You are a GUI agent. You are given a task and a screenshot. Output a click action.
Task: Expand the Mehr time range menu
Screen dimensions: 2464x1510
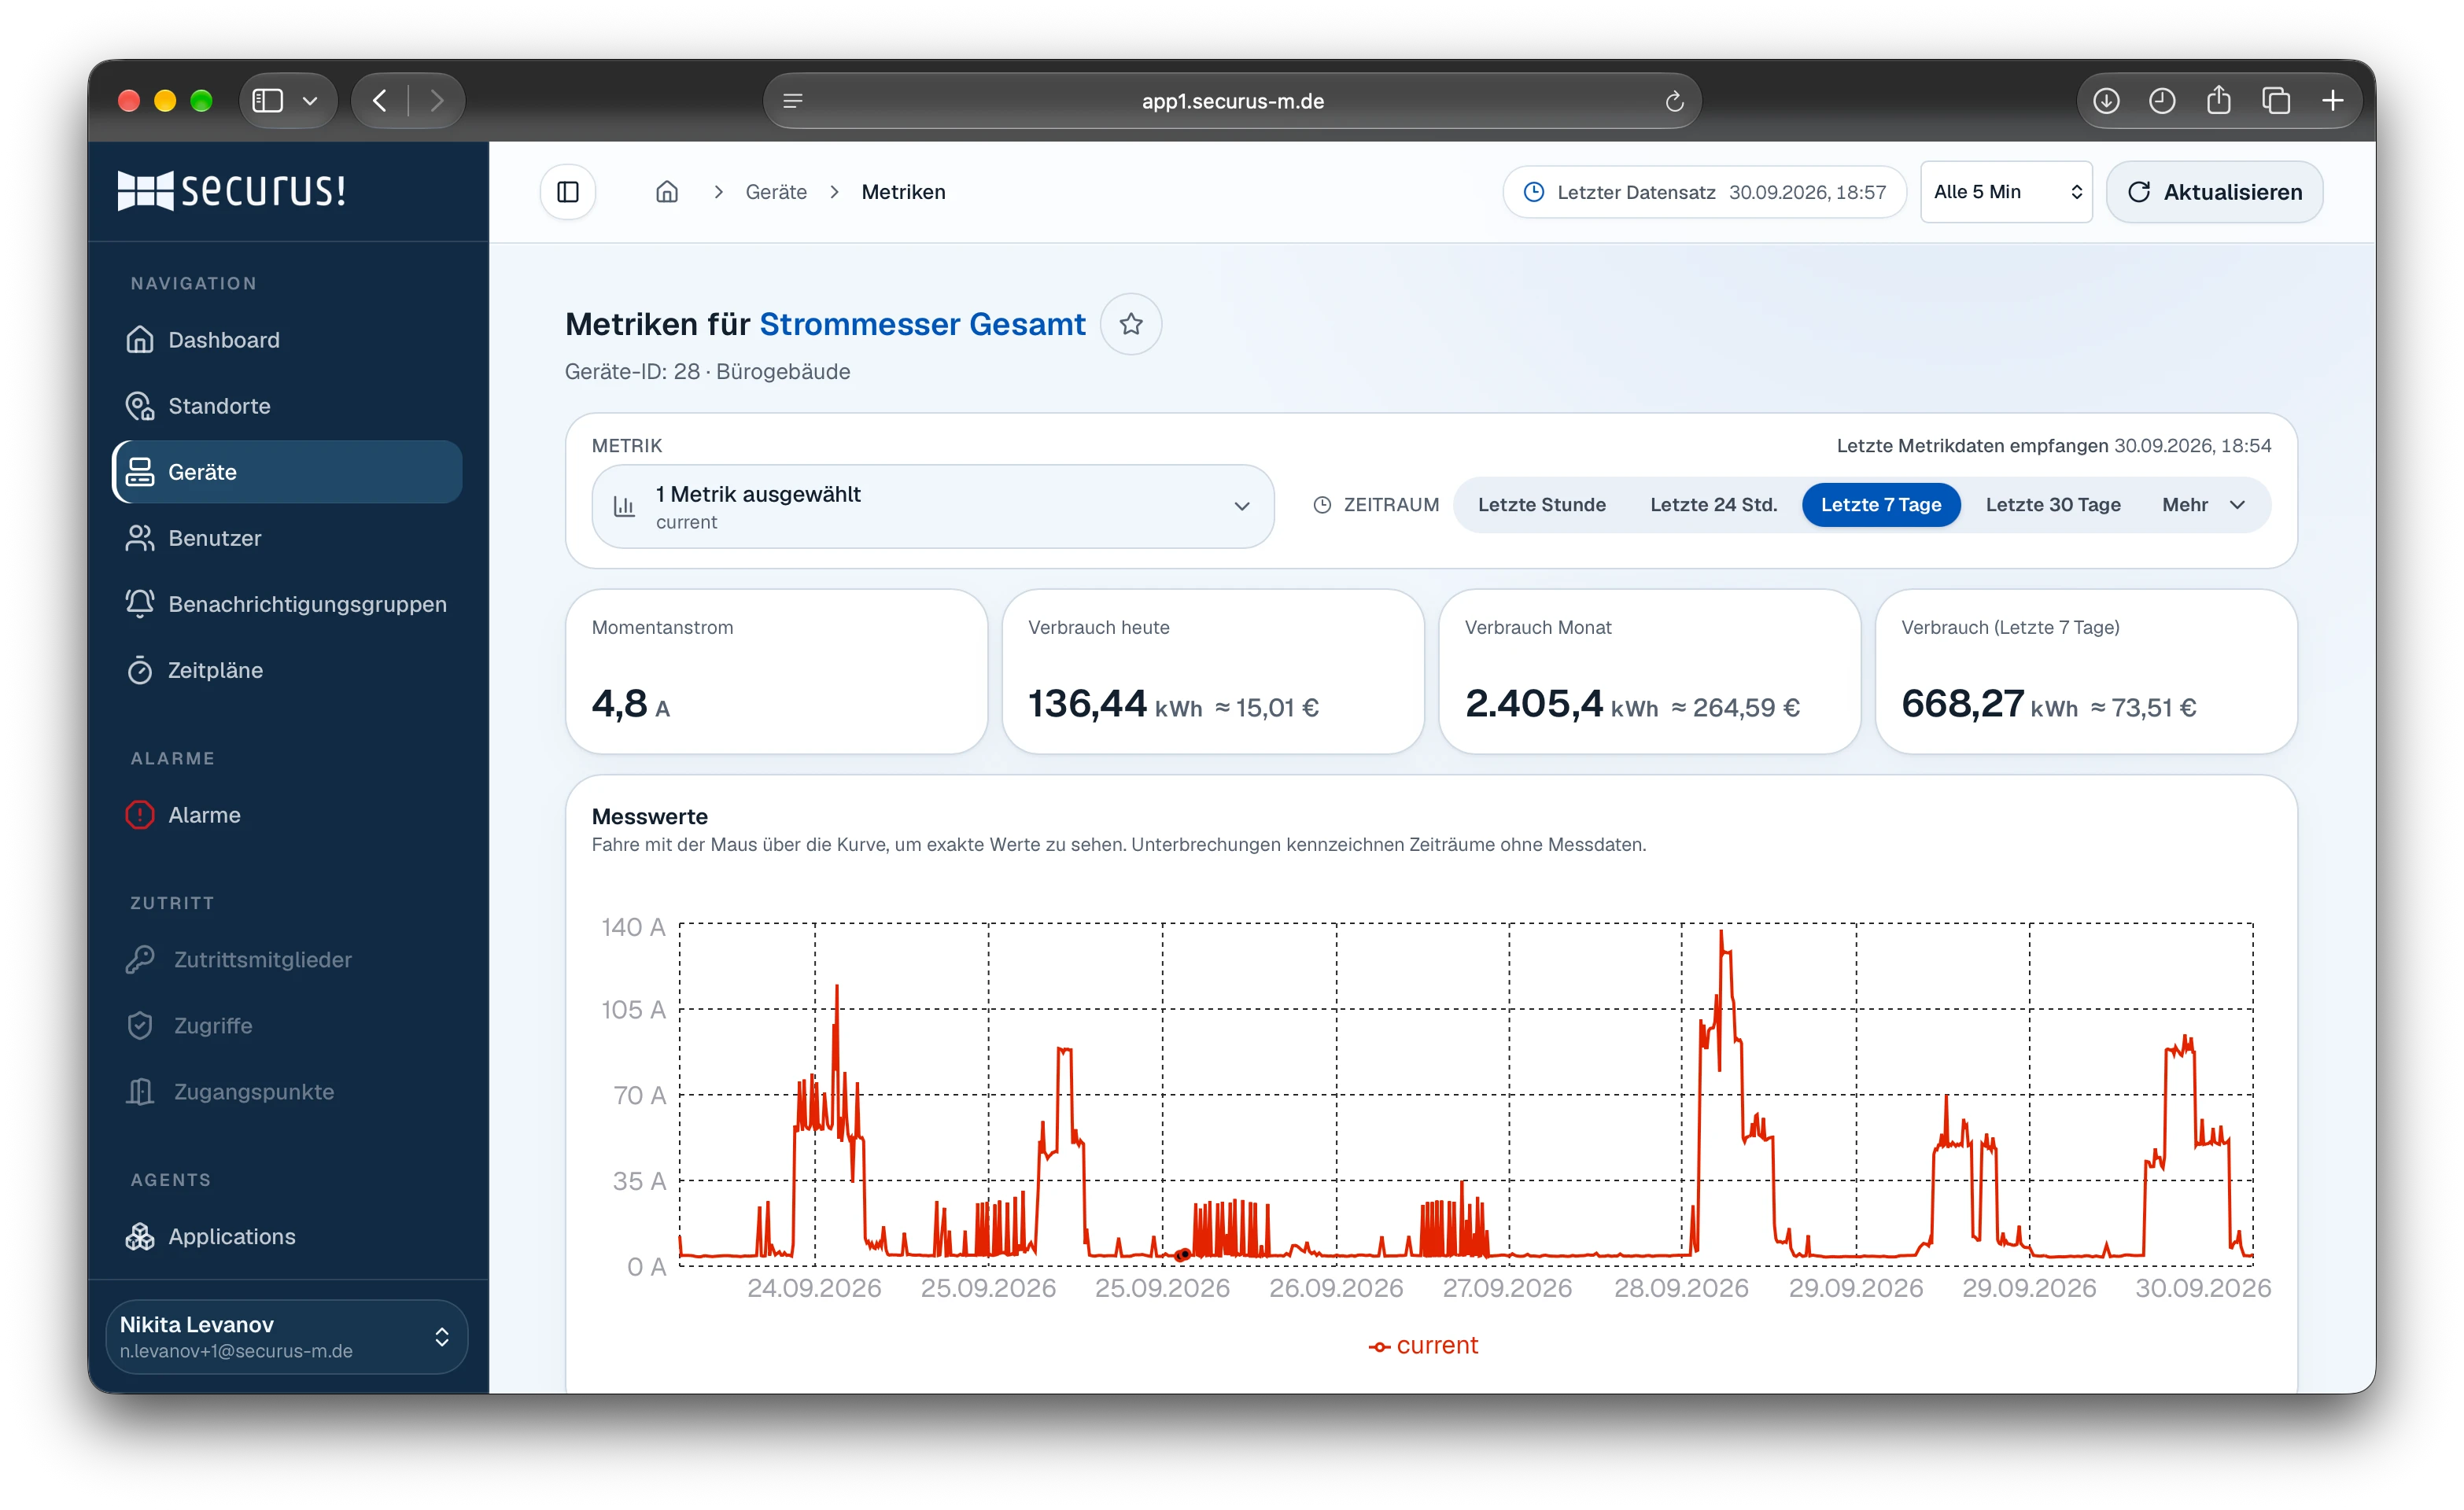2203,505
